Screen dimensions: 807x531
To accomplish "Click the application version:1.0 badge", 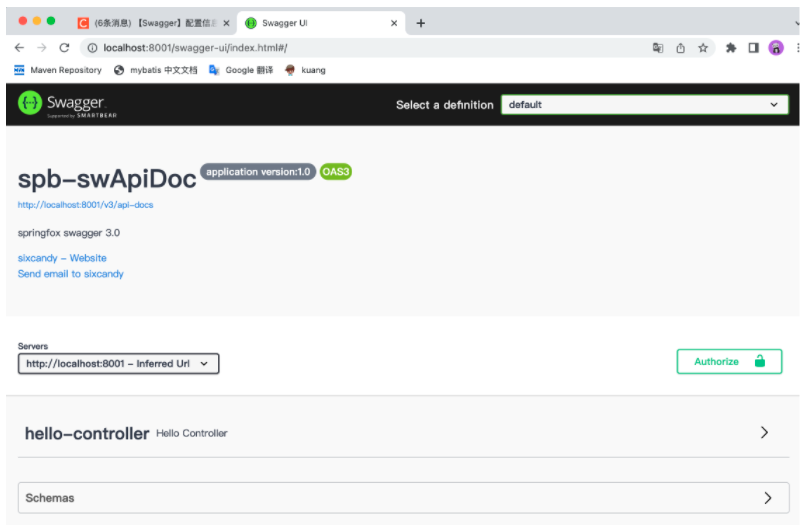I will coord(258,172).
